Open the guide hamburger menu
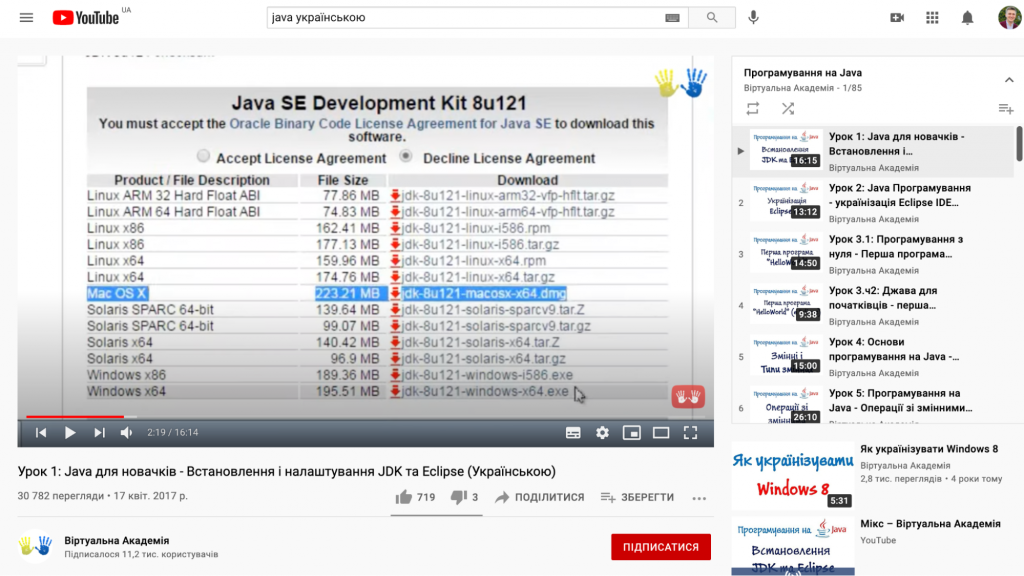This screenshot has height=576, width=1024. [x=26, y=17]
